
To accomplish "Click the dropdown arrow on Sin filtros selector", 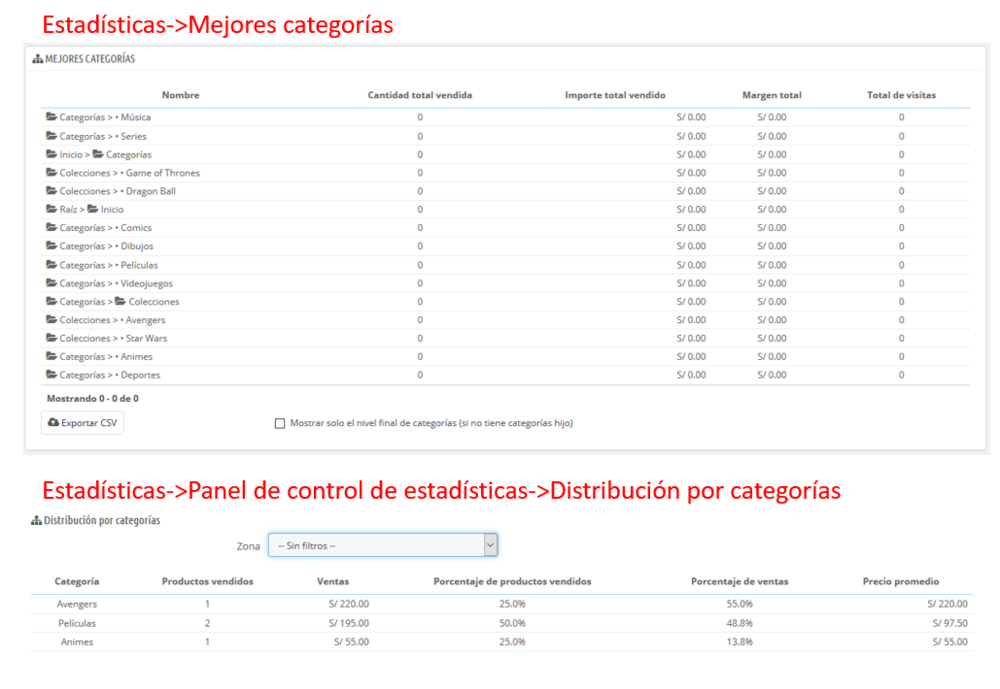I will click(x=489, y=544).
